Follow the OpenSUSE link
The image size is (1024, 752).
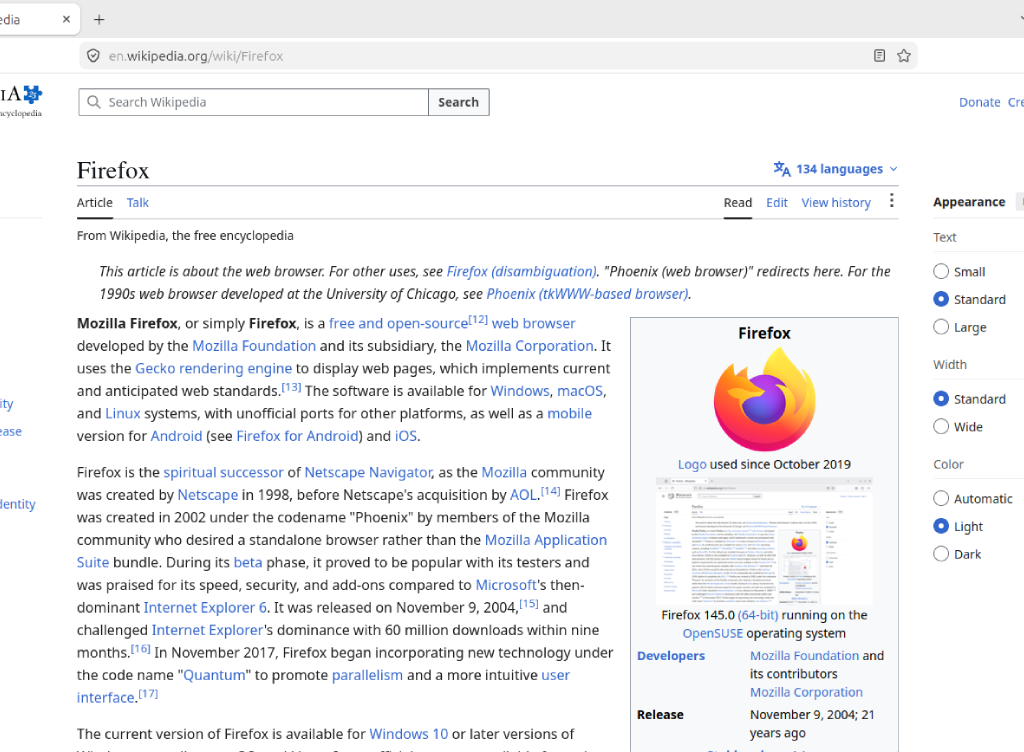pyautogui.click(x=712, y=633)
